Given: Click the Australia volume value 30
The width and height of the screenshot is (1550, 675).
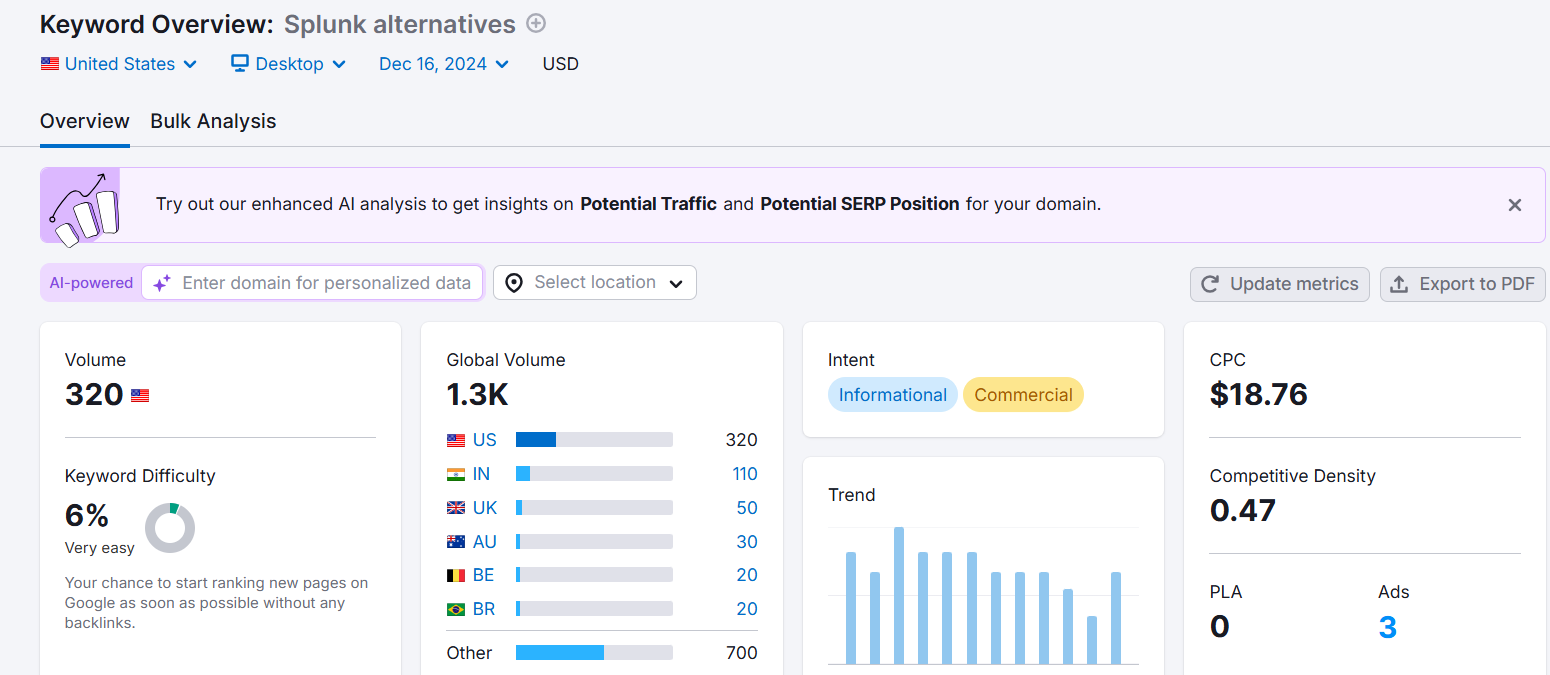Looking at the screenshot, I should (x=747, y=542).
